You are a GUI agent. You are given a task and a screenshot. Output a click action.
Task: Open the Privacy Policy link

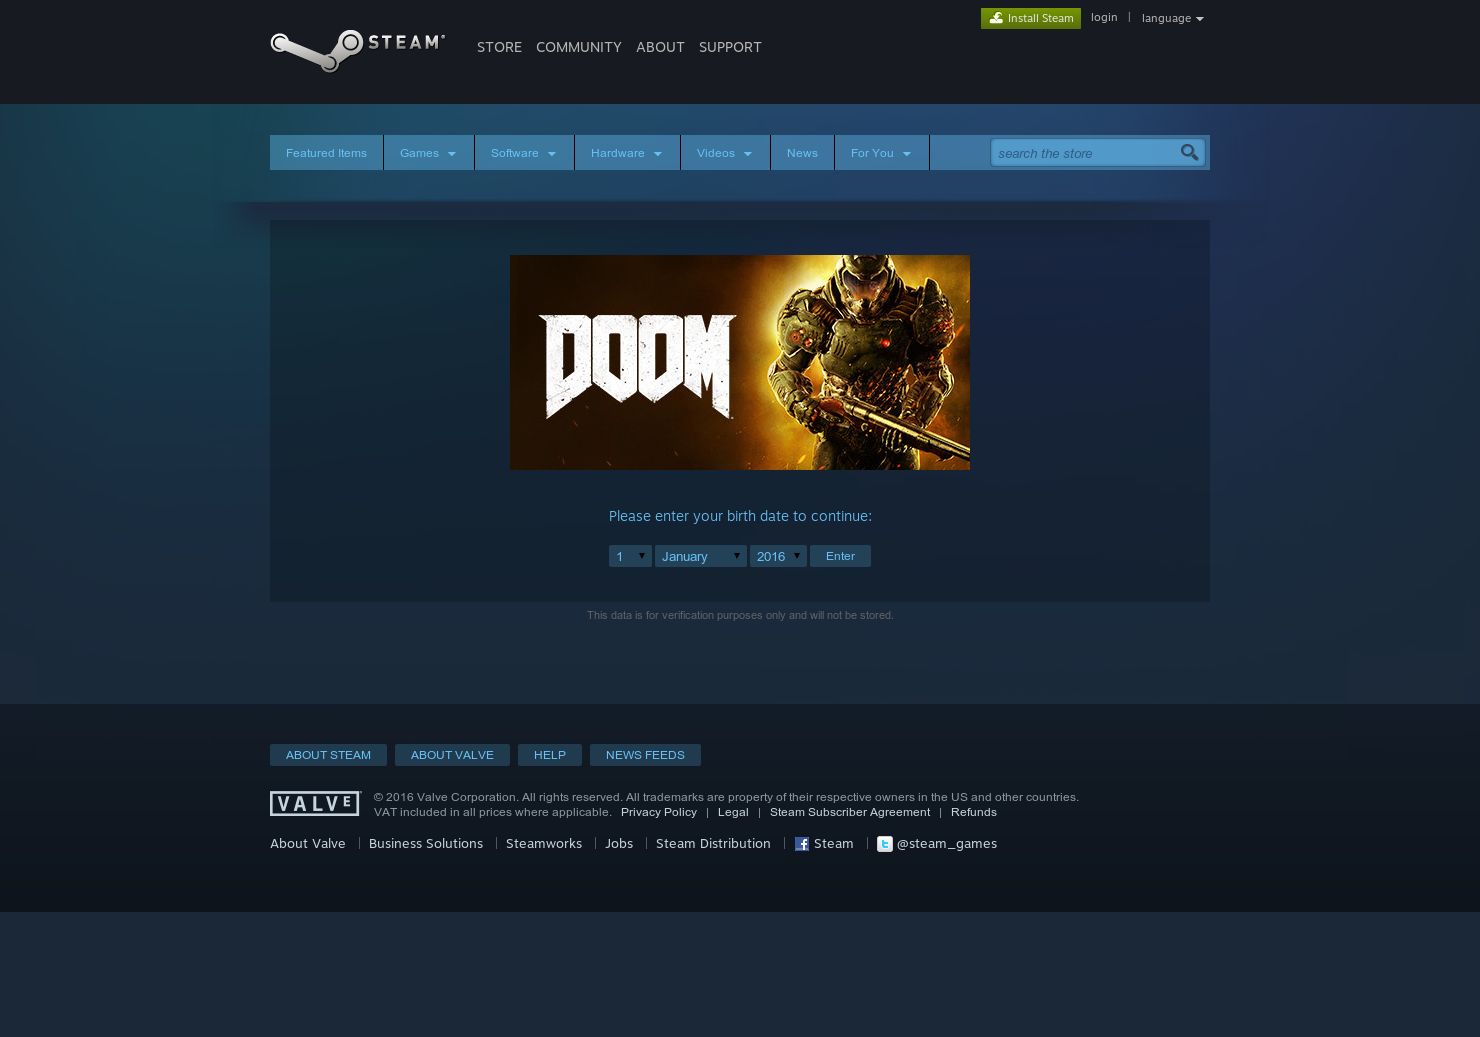click(659, 812)
